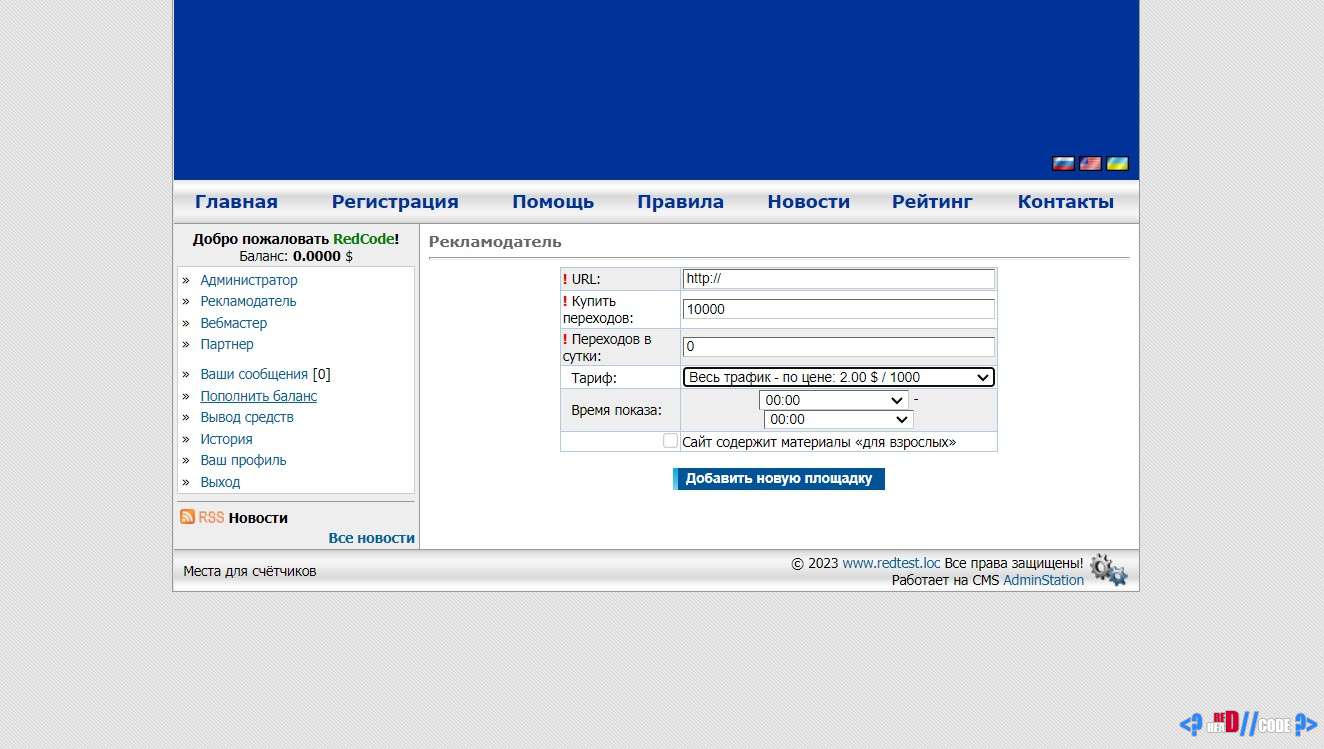Image resolution: width=1324 pixels, height=749 pixels.
Task: Open the Главная menu item
Action: point(236,202)
